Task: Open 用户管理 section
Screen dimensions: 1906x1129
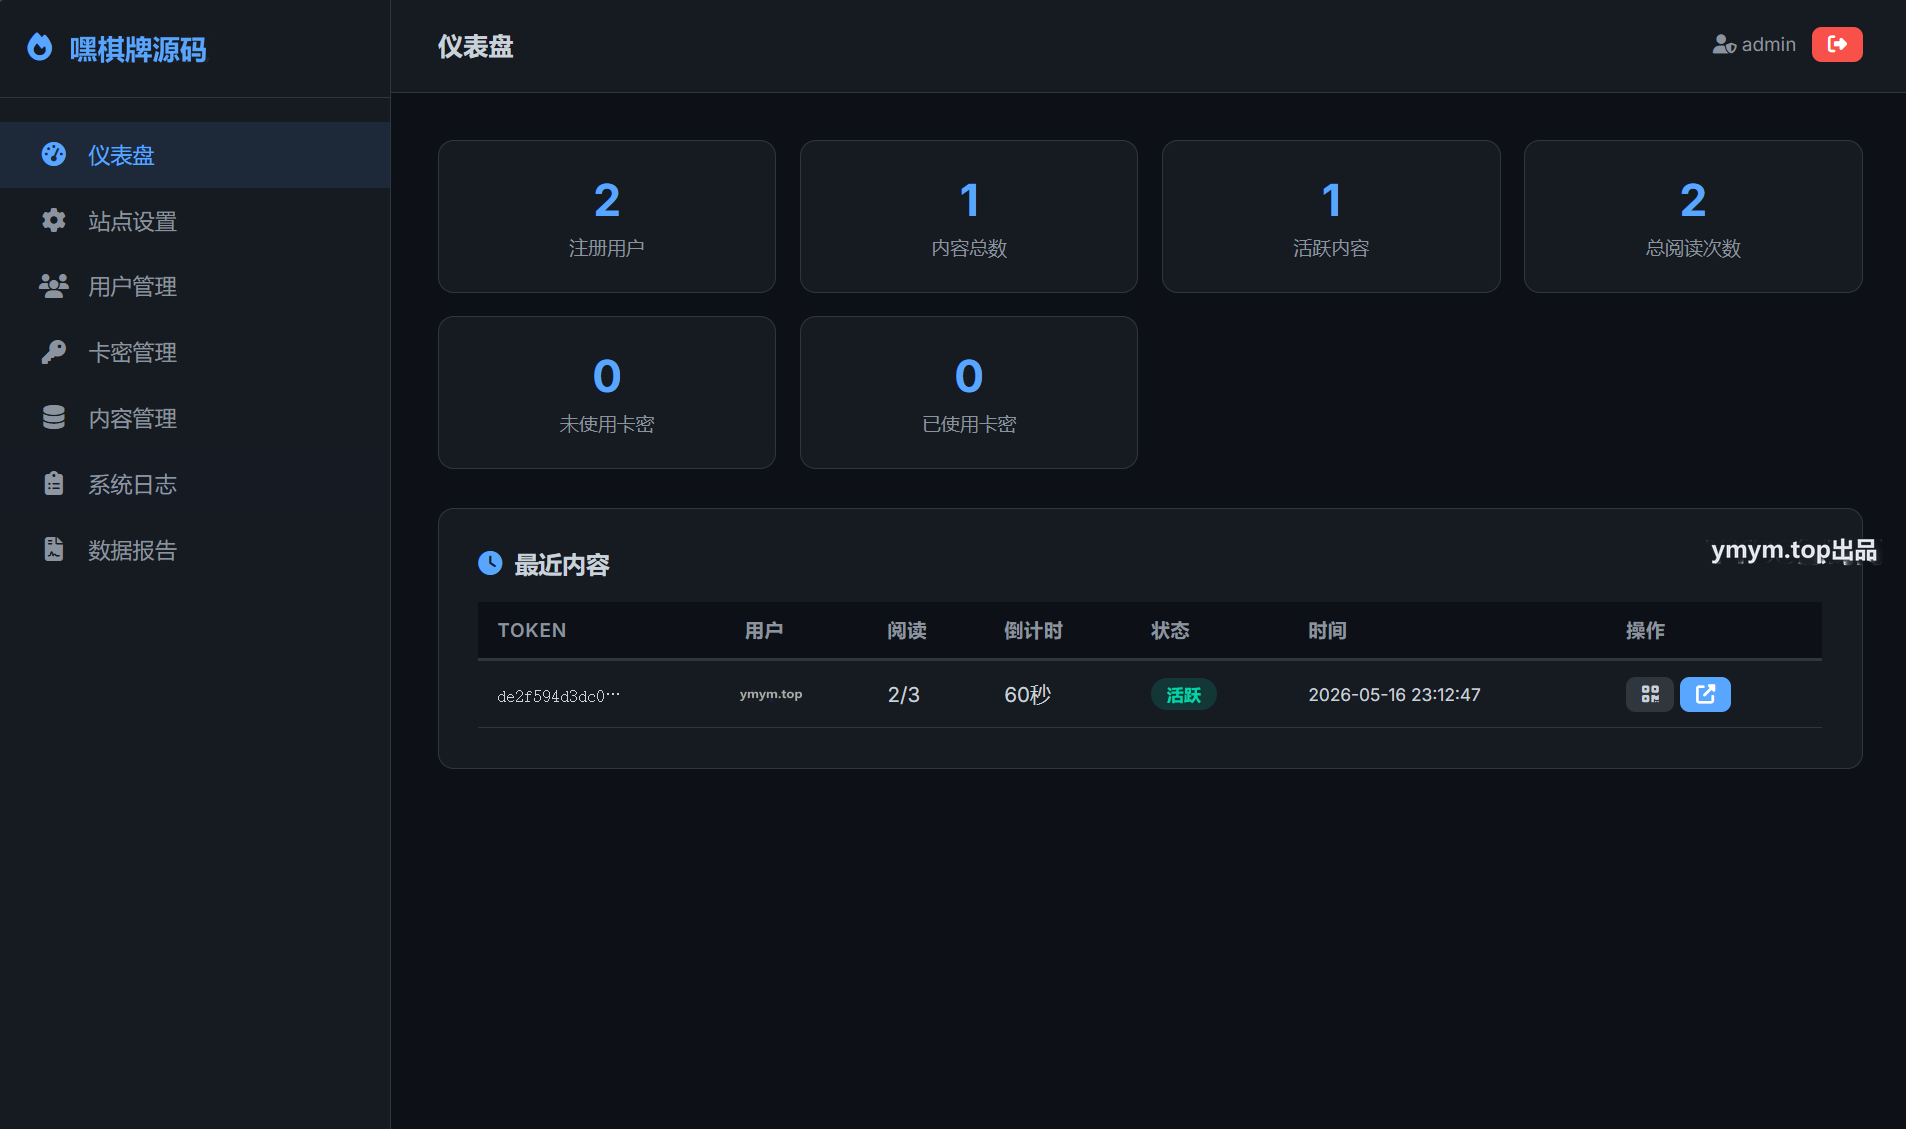Action: pos(195,287)
